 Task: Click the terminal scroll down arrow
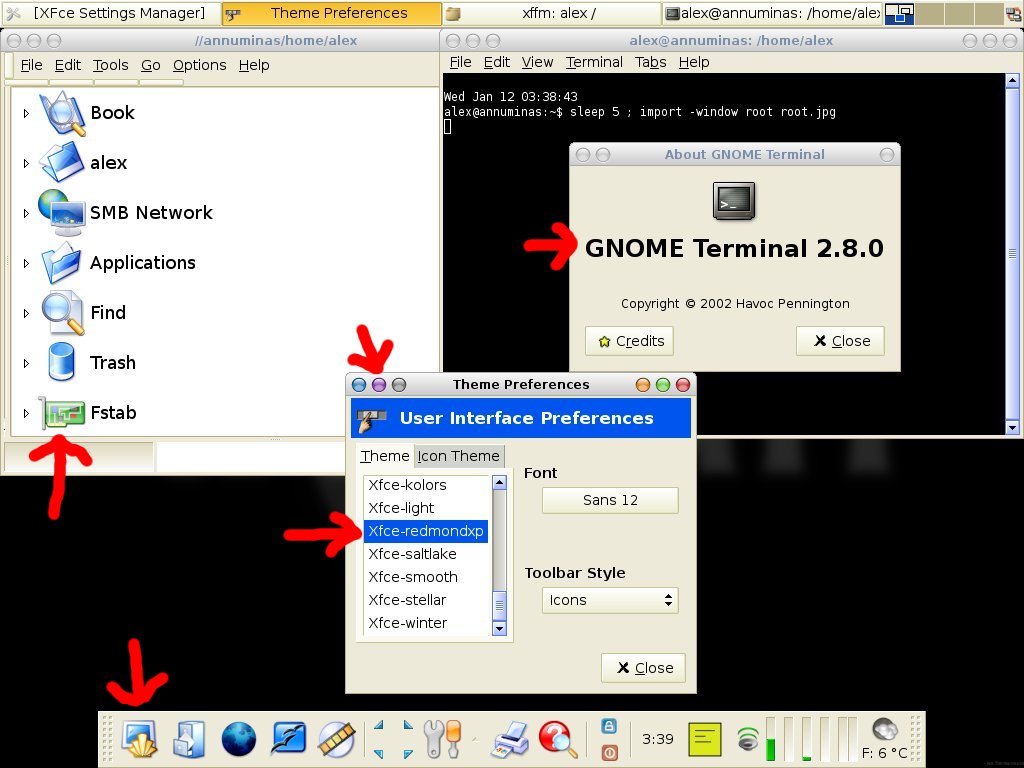tap(1012, 428)
